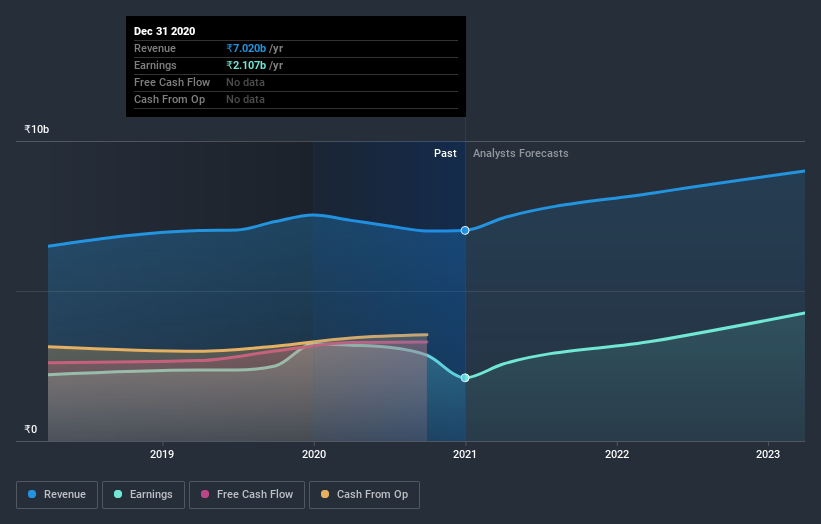This screenshot has height=524, width=821.
Task: Click the teal Earnings legend dot
Action: tap(118, 494)
